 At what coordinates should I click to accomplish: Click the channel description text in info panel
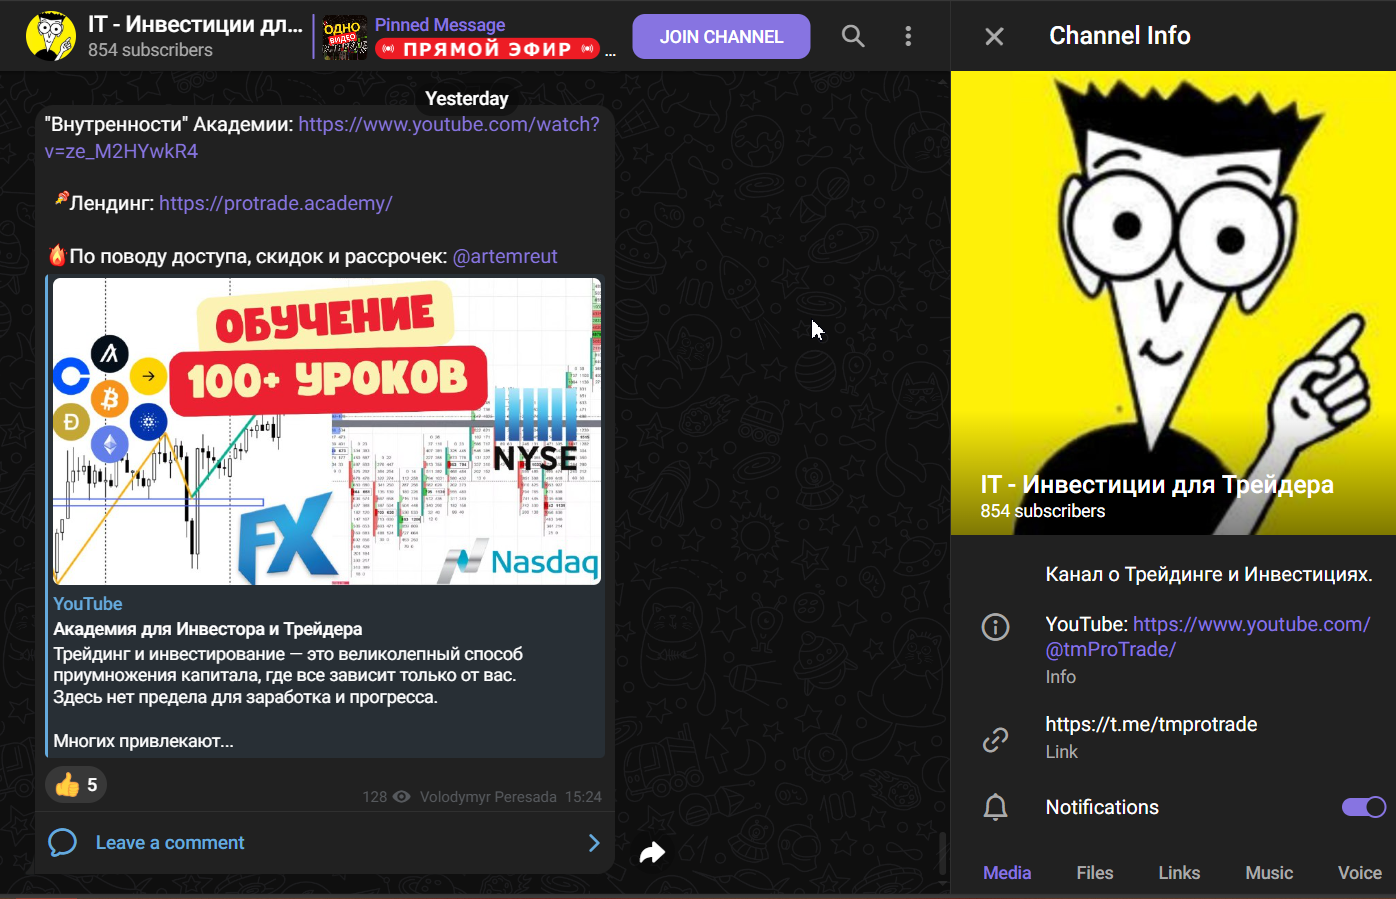(x=1209, y=574)
